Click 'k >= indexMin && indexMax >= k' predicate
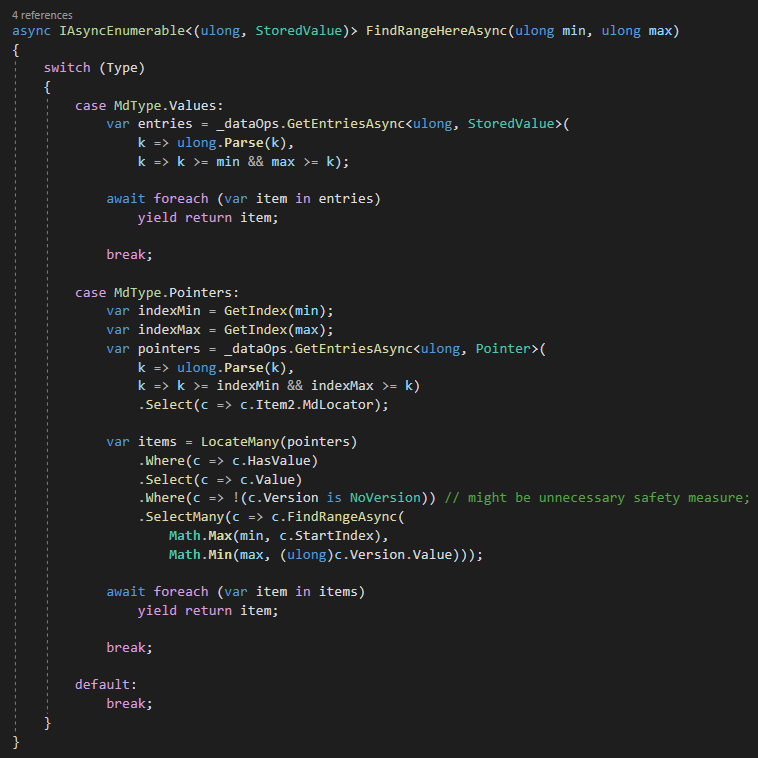Viewport: 758px width, 758px height. click(294, 386)
